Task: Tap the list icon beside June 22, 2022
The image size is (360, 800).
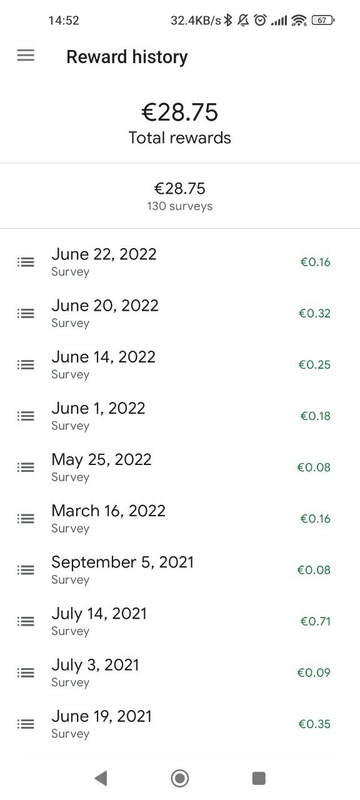Action: 25,262
